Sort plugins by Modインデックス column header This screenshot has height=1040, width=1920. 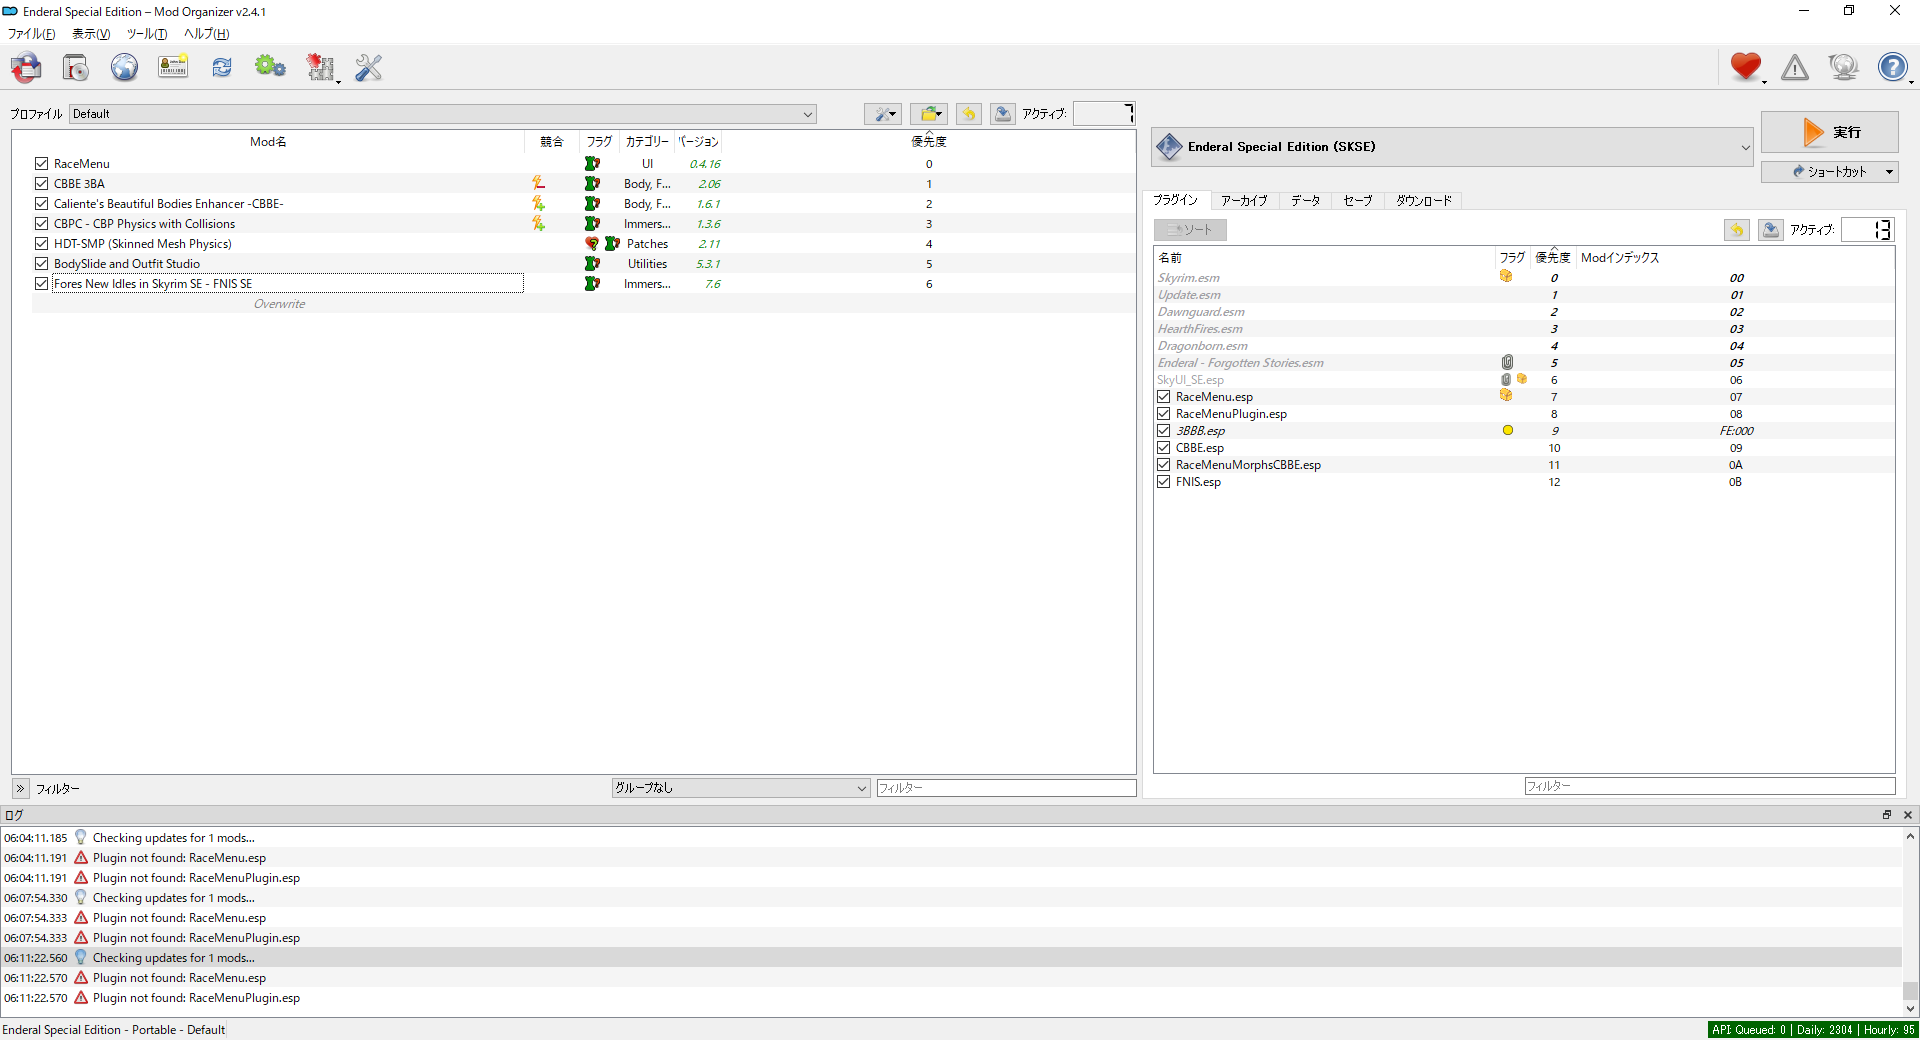click(x=1735, y=258)
